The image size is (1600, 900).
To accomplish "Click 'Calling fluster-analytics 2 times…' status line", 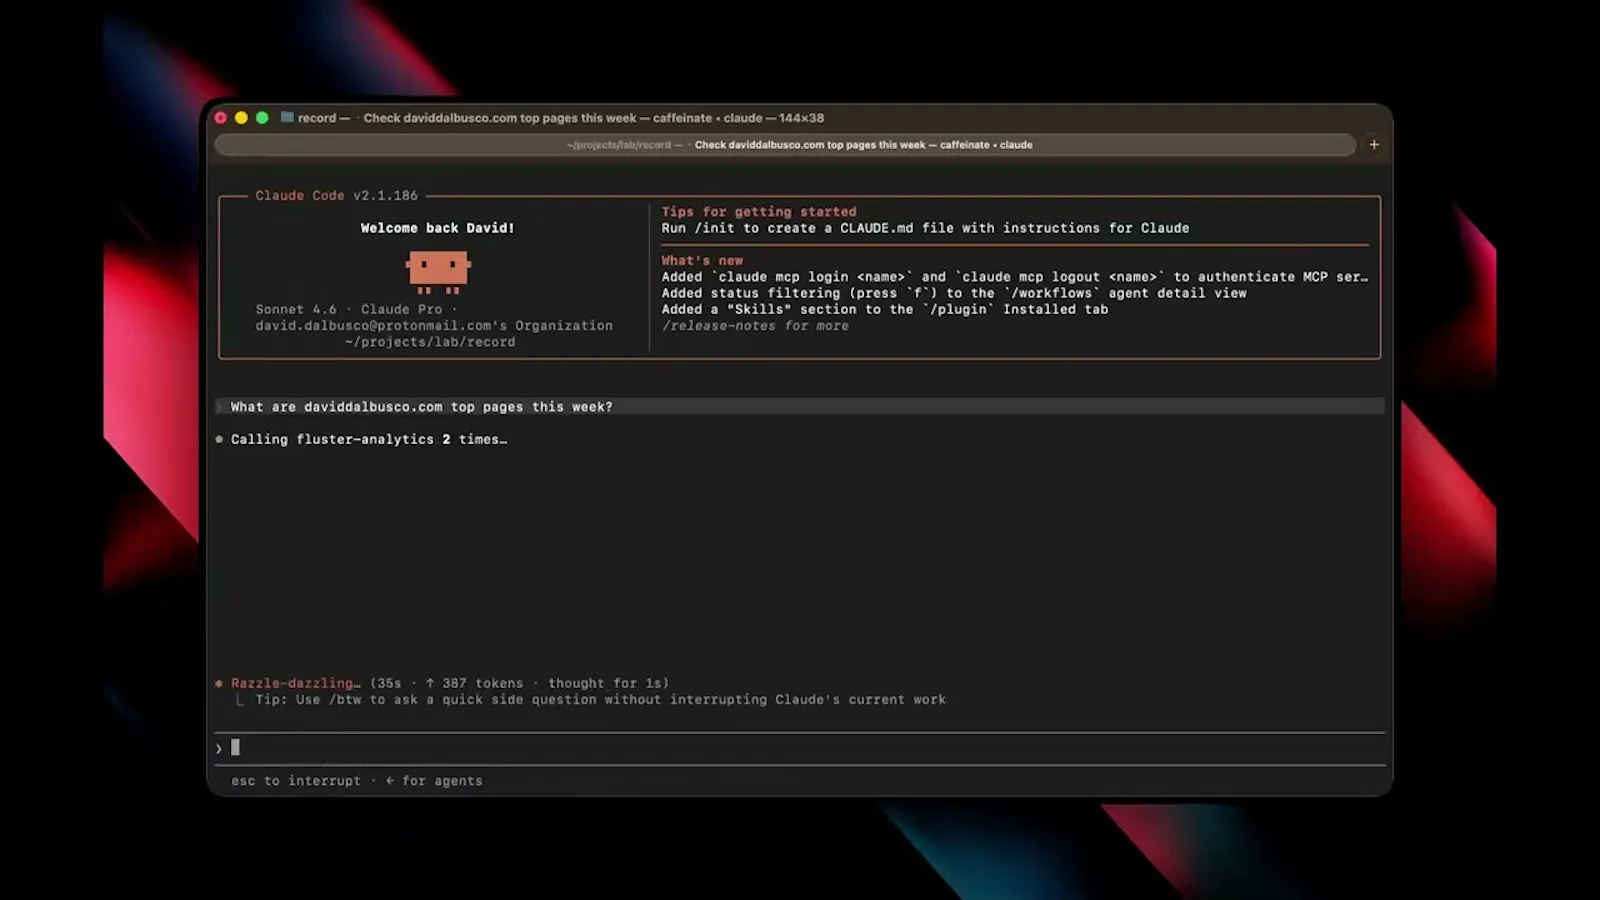I will tap(369, 439).
